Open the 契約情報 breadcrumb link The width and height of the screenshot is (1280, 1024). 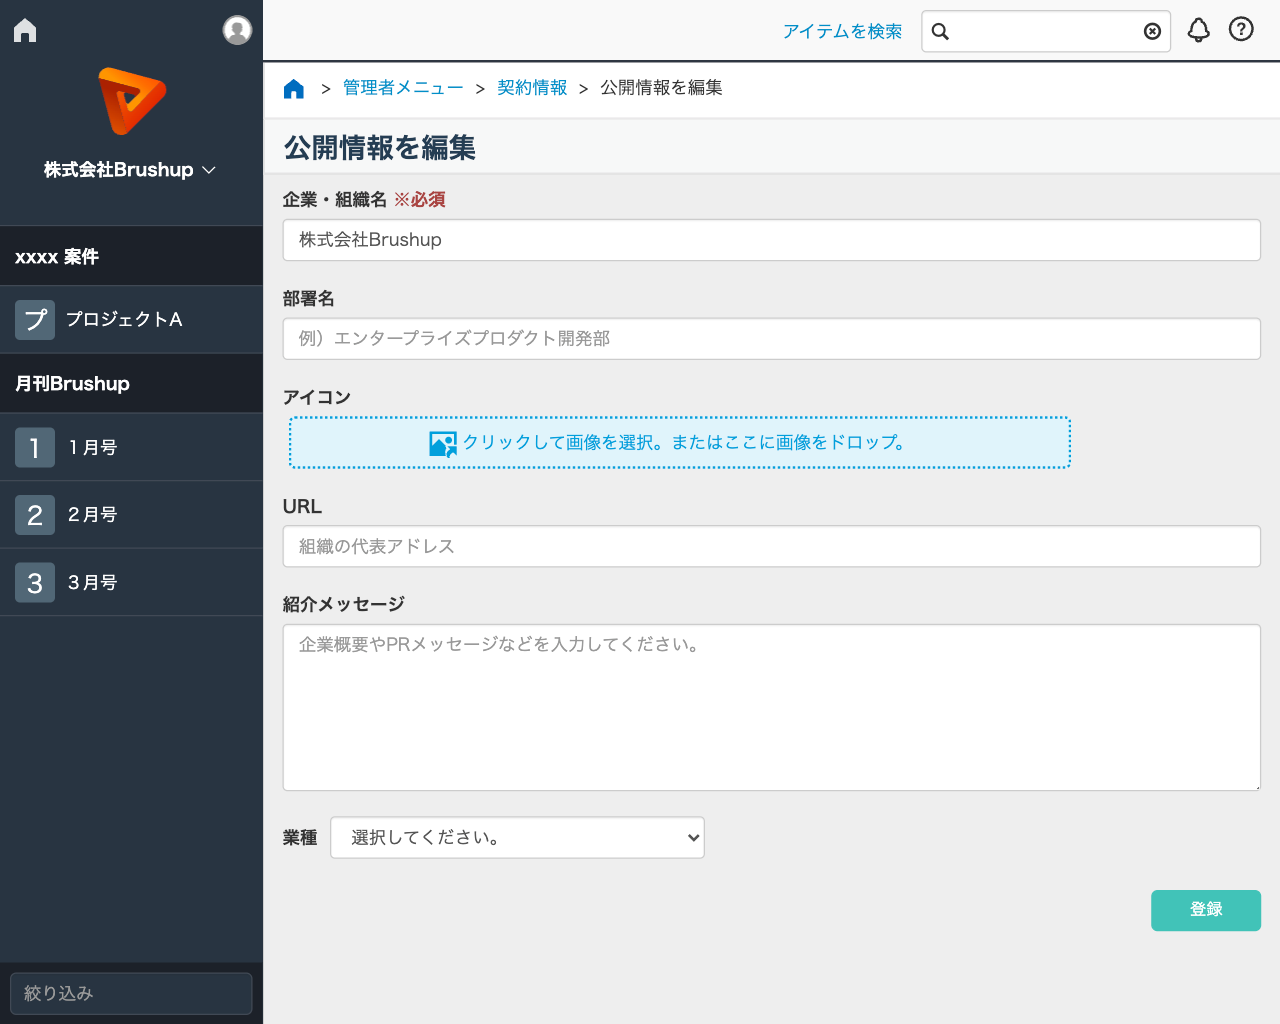tap(532, 88)
